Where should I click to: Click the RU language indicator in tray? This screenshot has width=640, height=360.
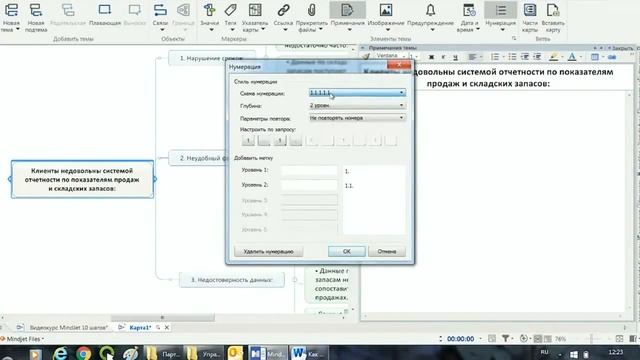click(x=544, y=352)
